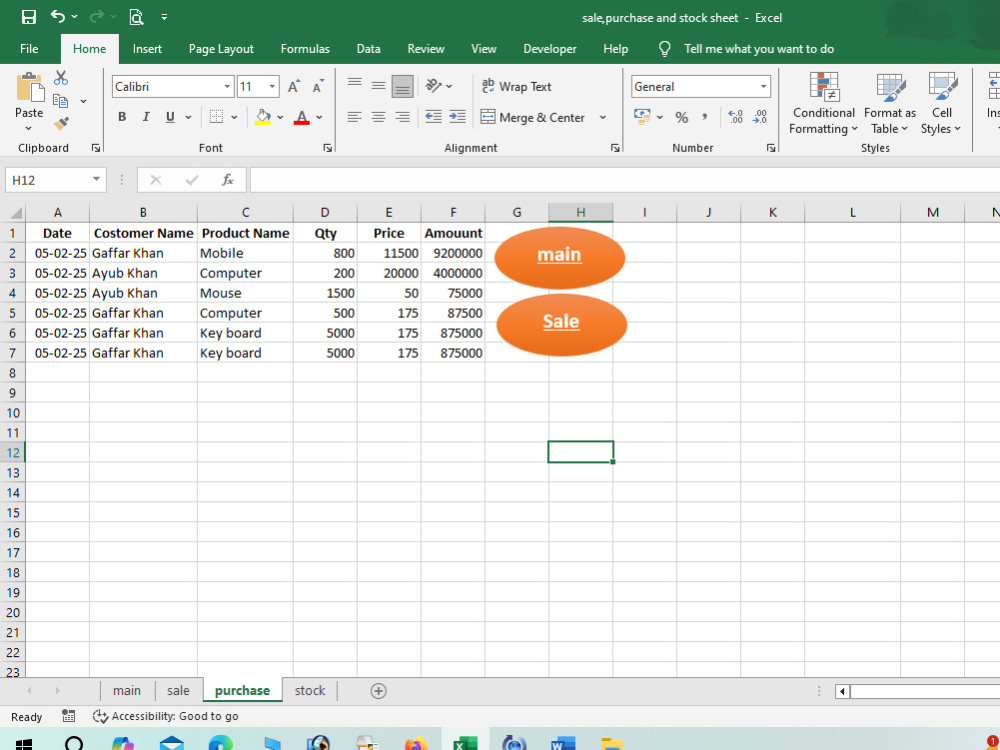This screenshot has width=1000, height=750.
Task: Decrease the cell indent
Action: pyautogui.click(x=433, y=117)
